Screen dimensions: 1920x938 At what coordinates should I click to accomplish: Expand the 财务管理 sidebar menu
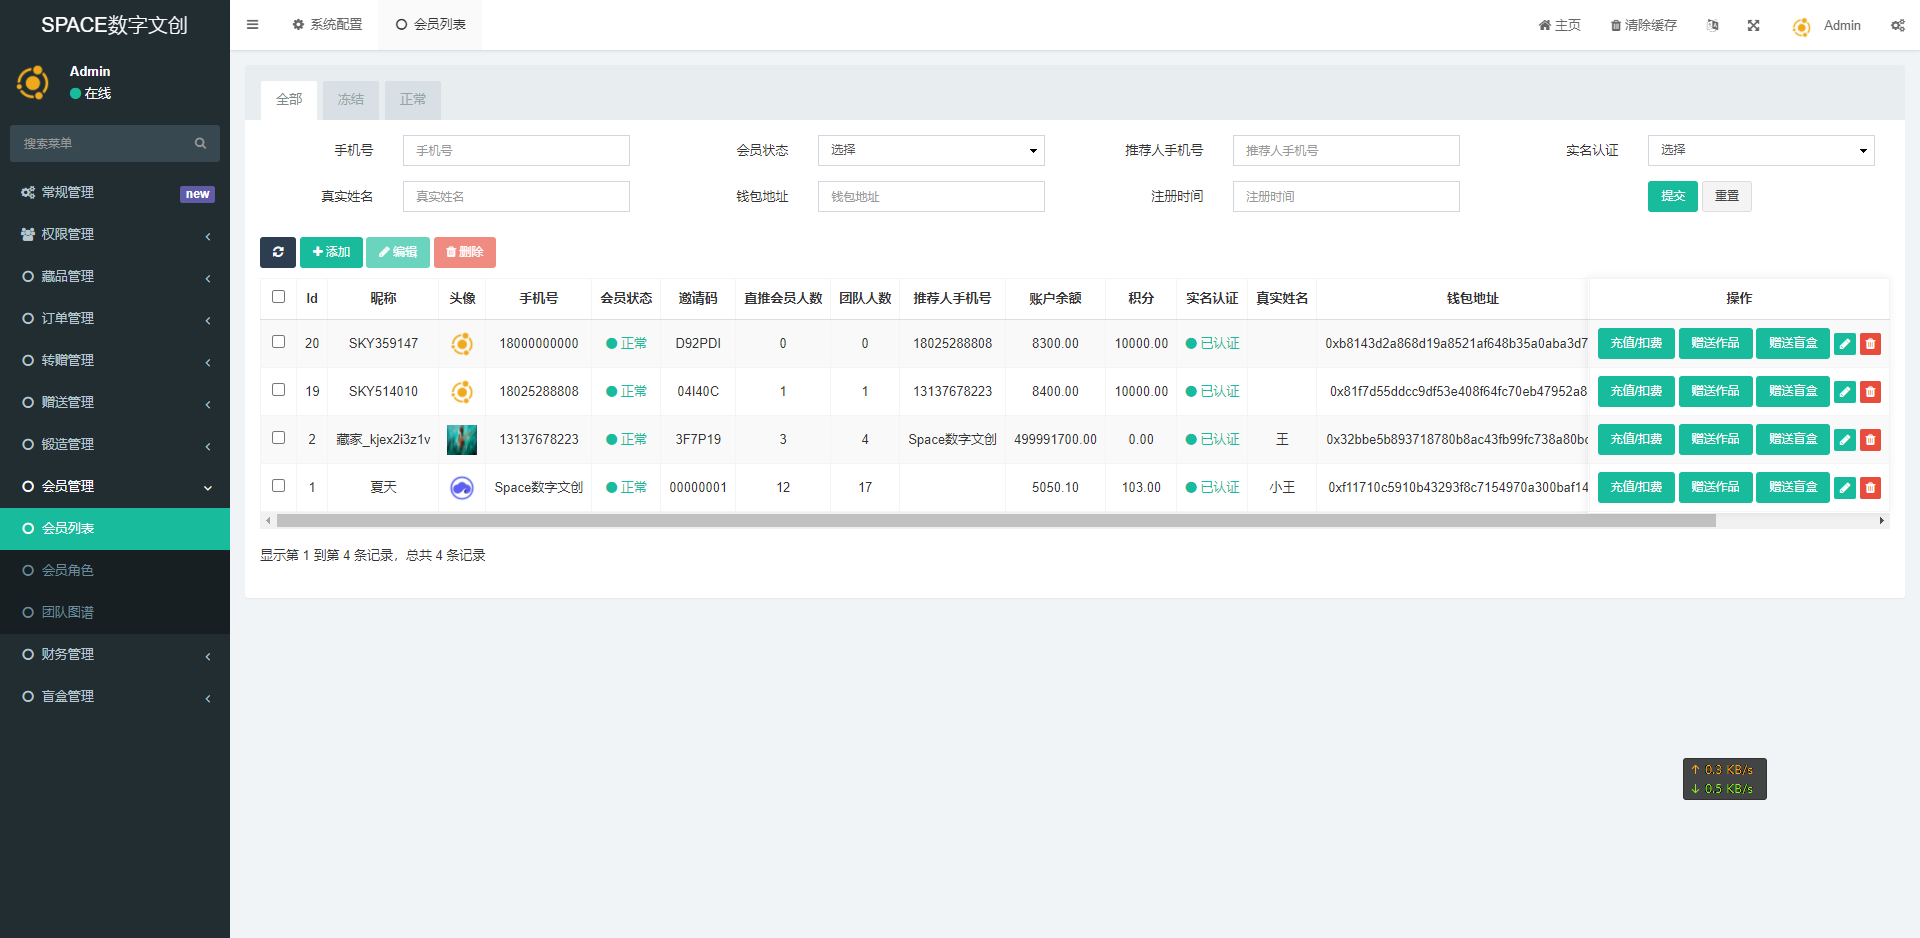[115, 654]
